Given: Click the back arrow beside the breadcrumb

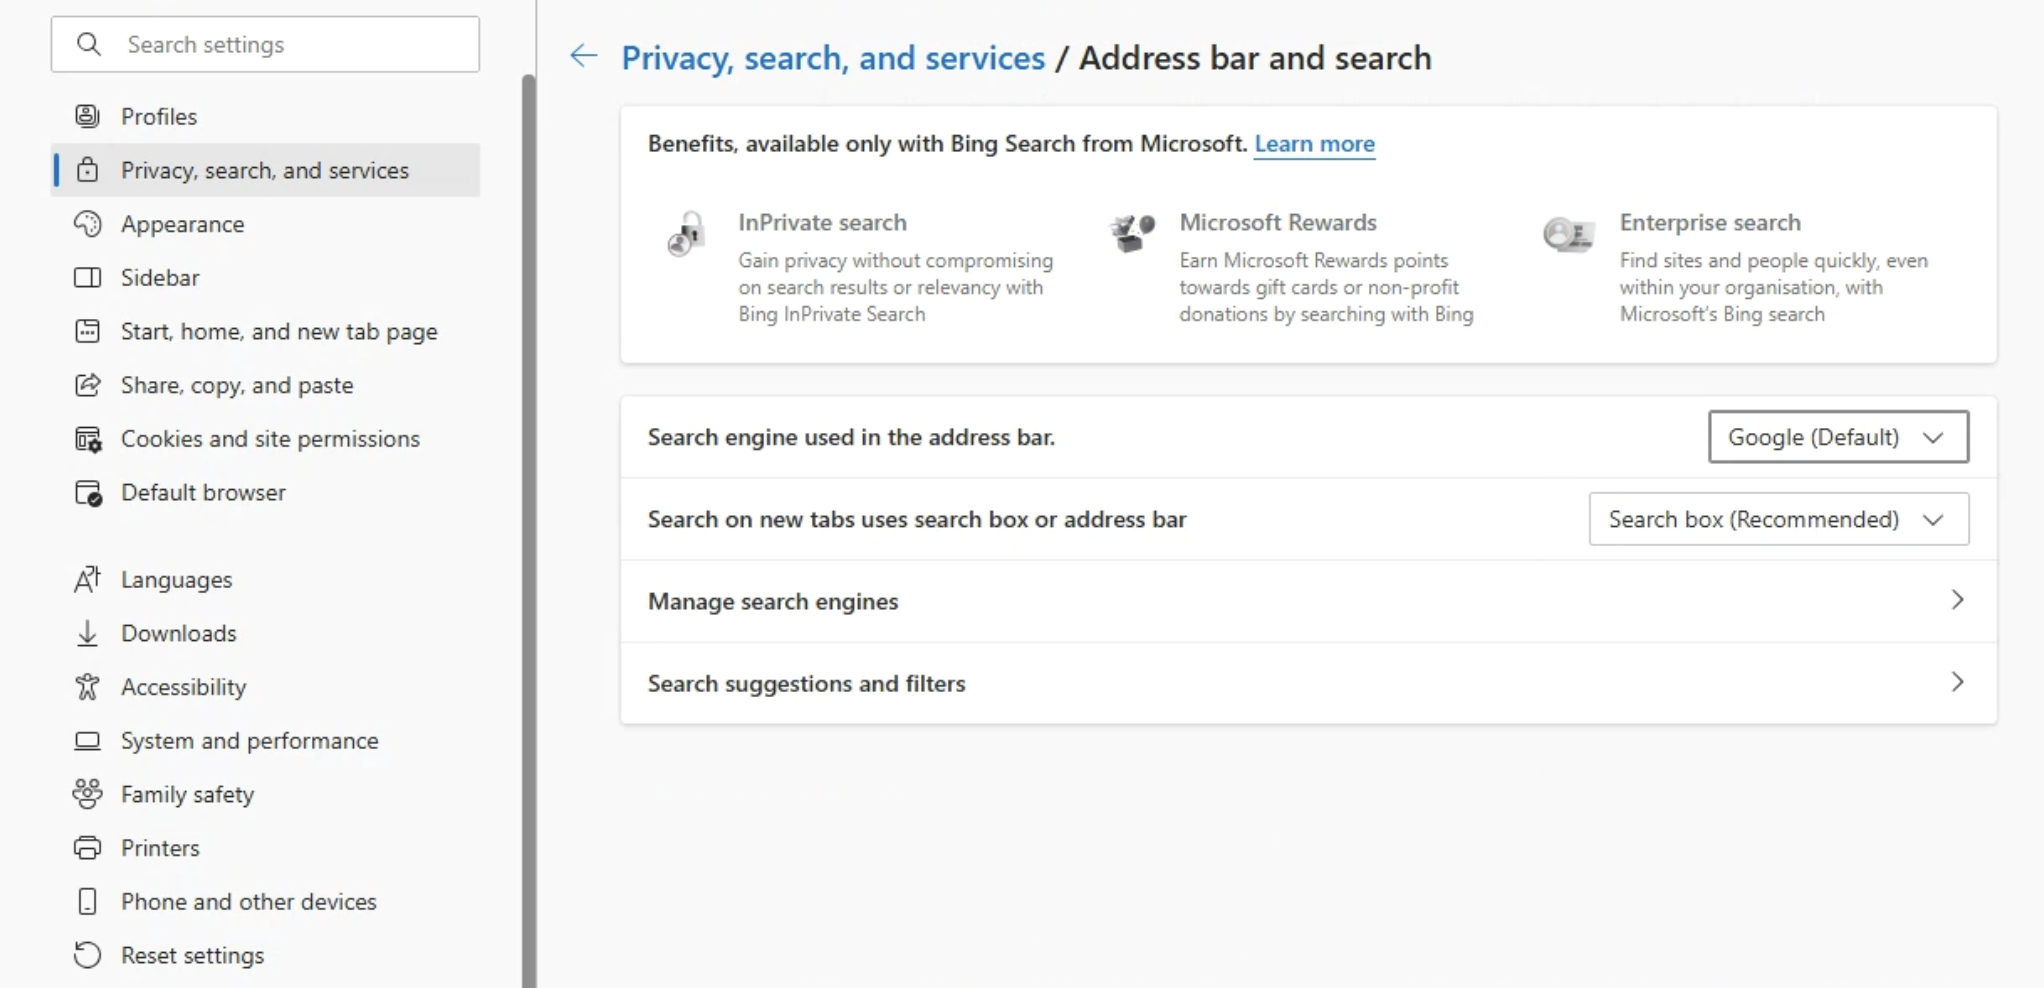Looking at the screenshot, I should (583, 56).
